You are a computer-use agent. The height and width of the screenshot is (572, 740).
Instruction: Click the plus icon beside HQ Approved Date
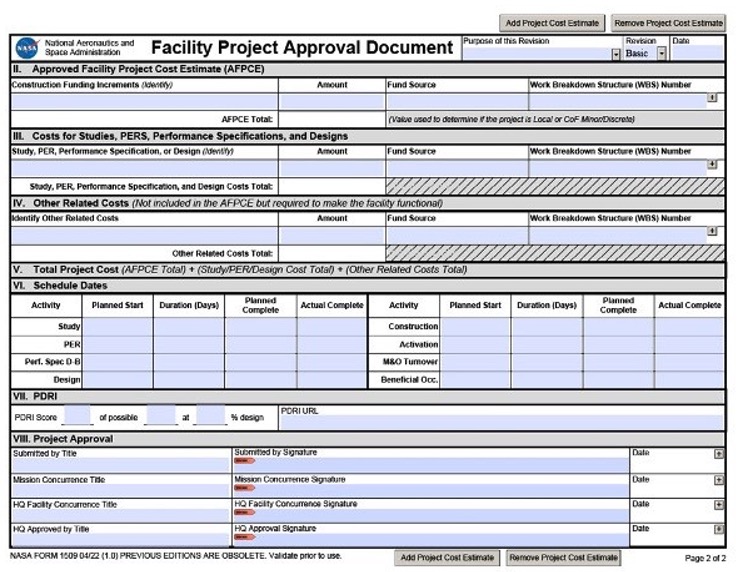(x=718, y=529)
